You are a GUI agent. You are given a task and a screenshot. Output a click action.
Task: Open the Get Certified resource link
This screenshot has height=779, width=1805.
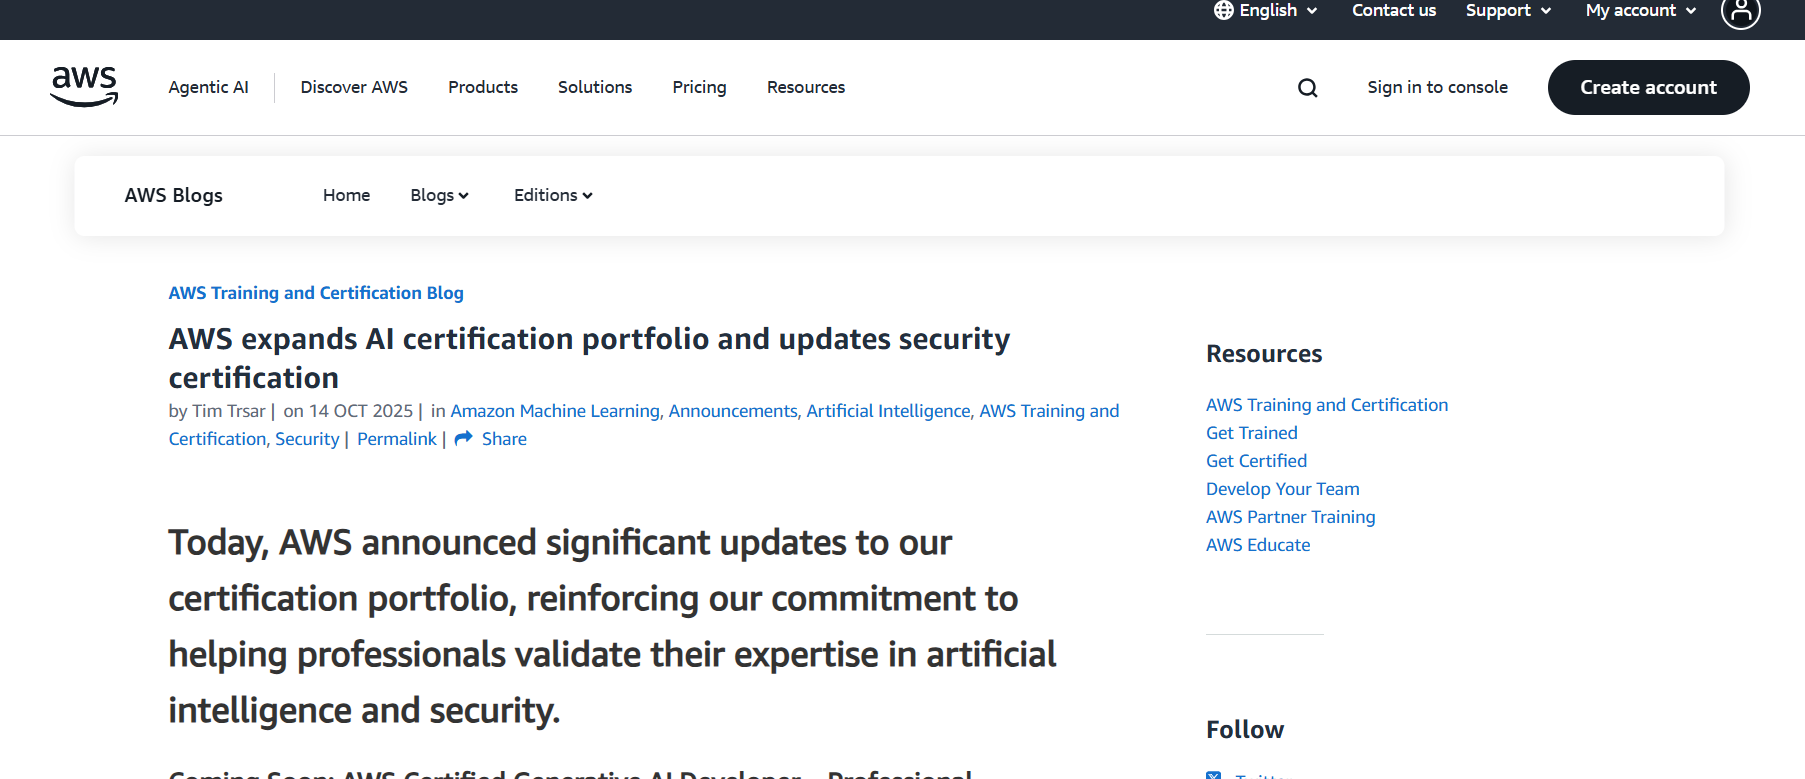point(1256,461)
